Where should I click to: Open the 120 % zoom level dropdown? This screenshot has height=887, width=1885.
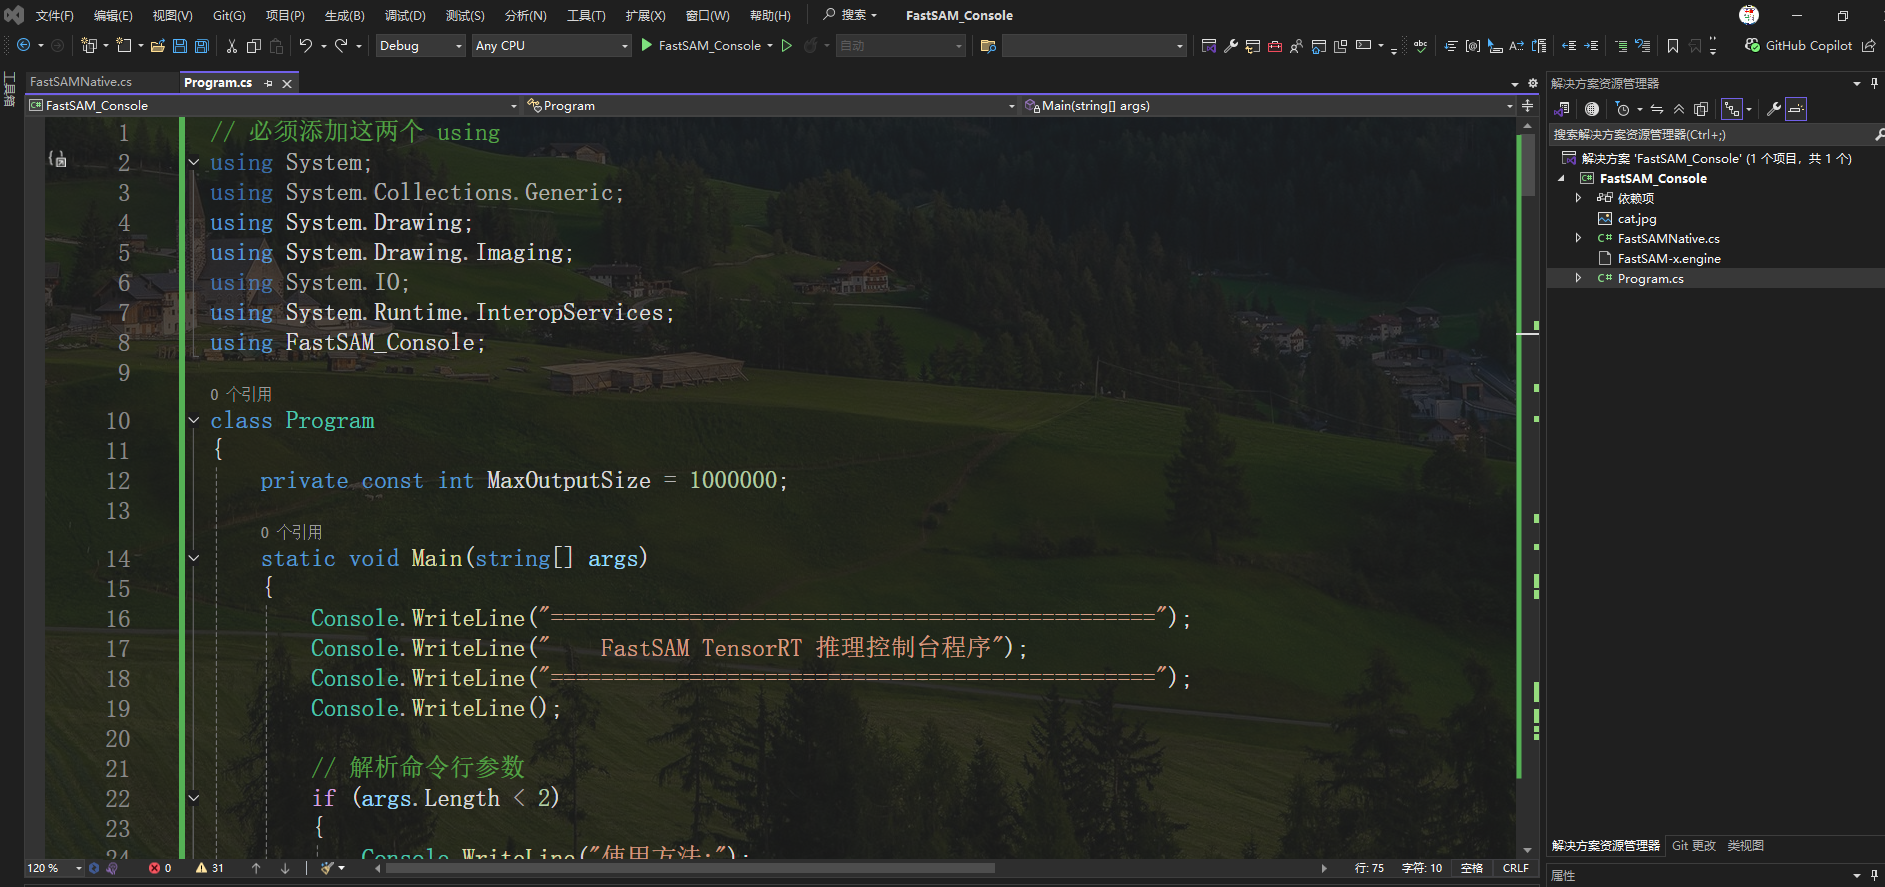[54, 868]
